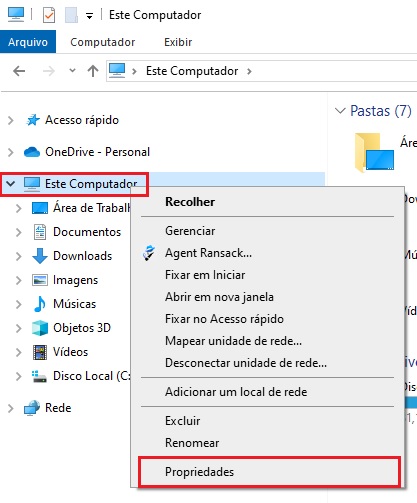Go up one level with up arrow
417x503 pixels.
click(x=93, y=71)
